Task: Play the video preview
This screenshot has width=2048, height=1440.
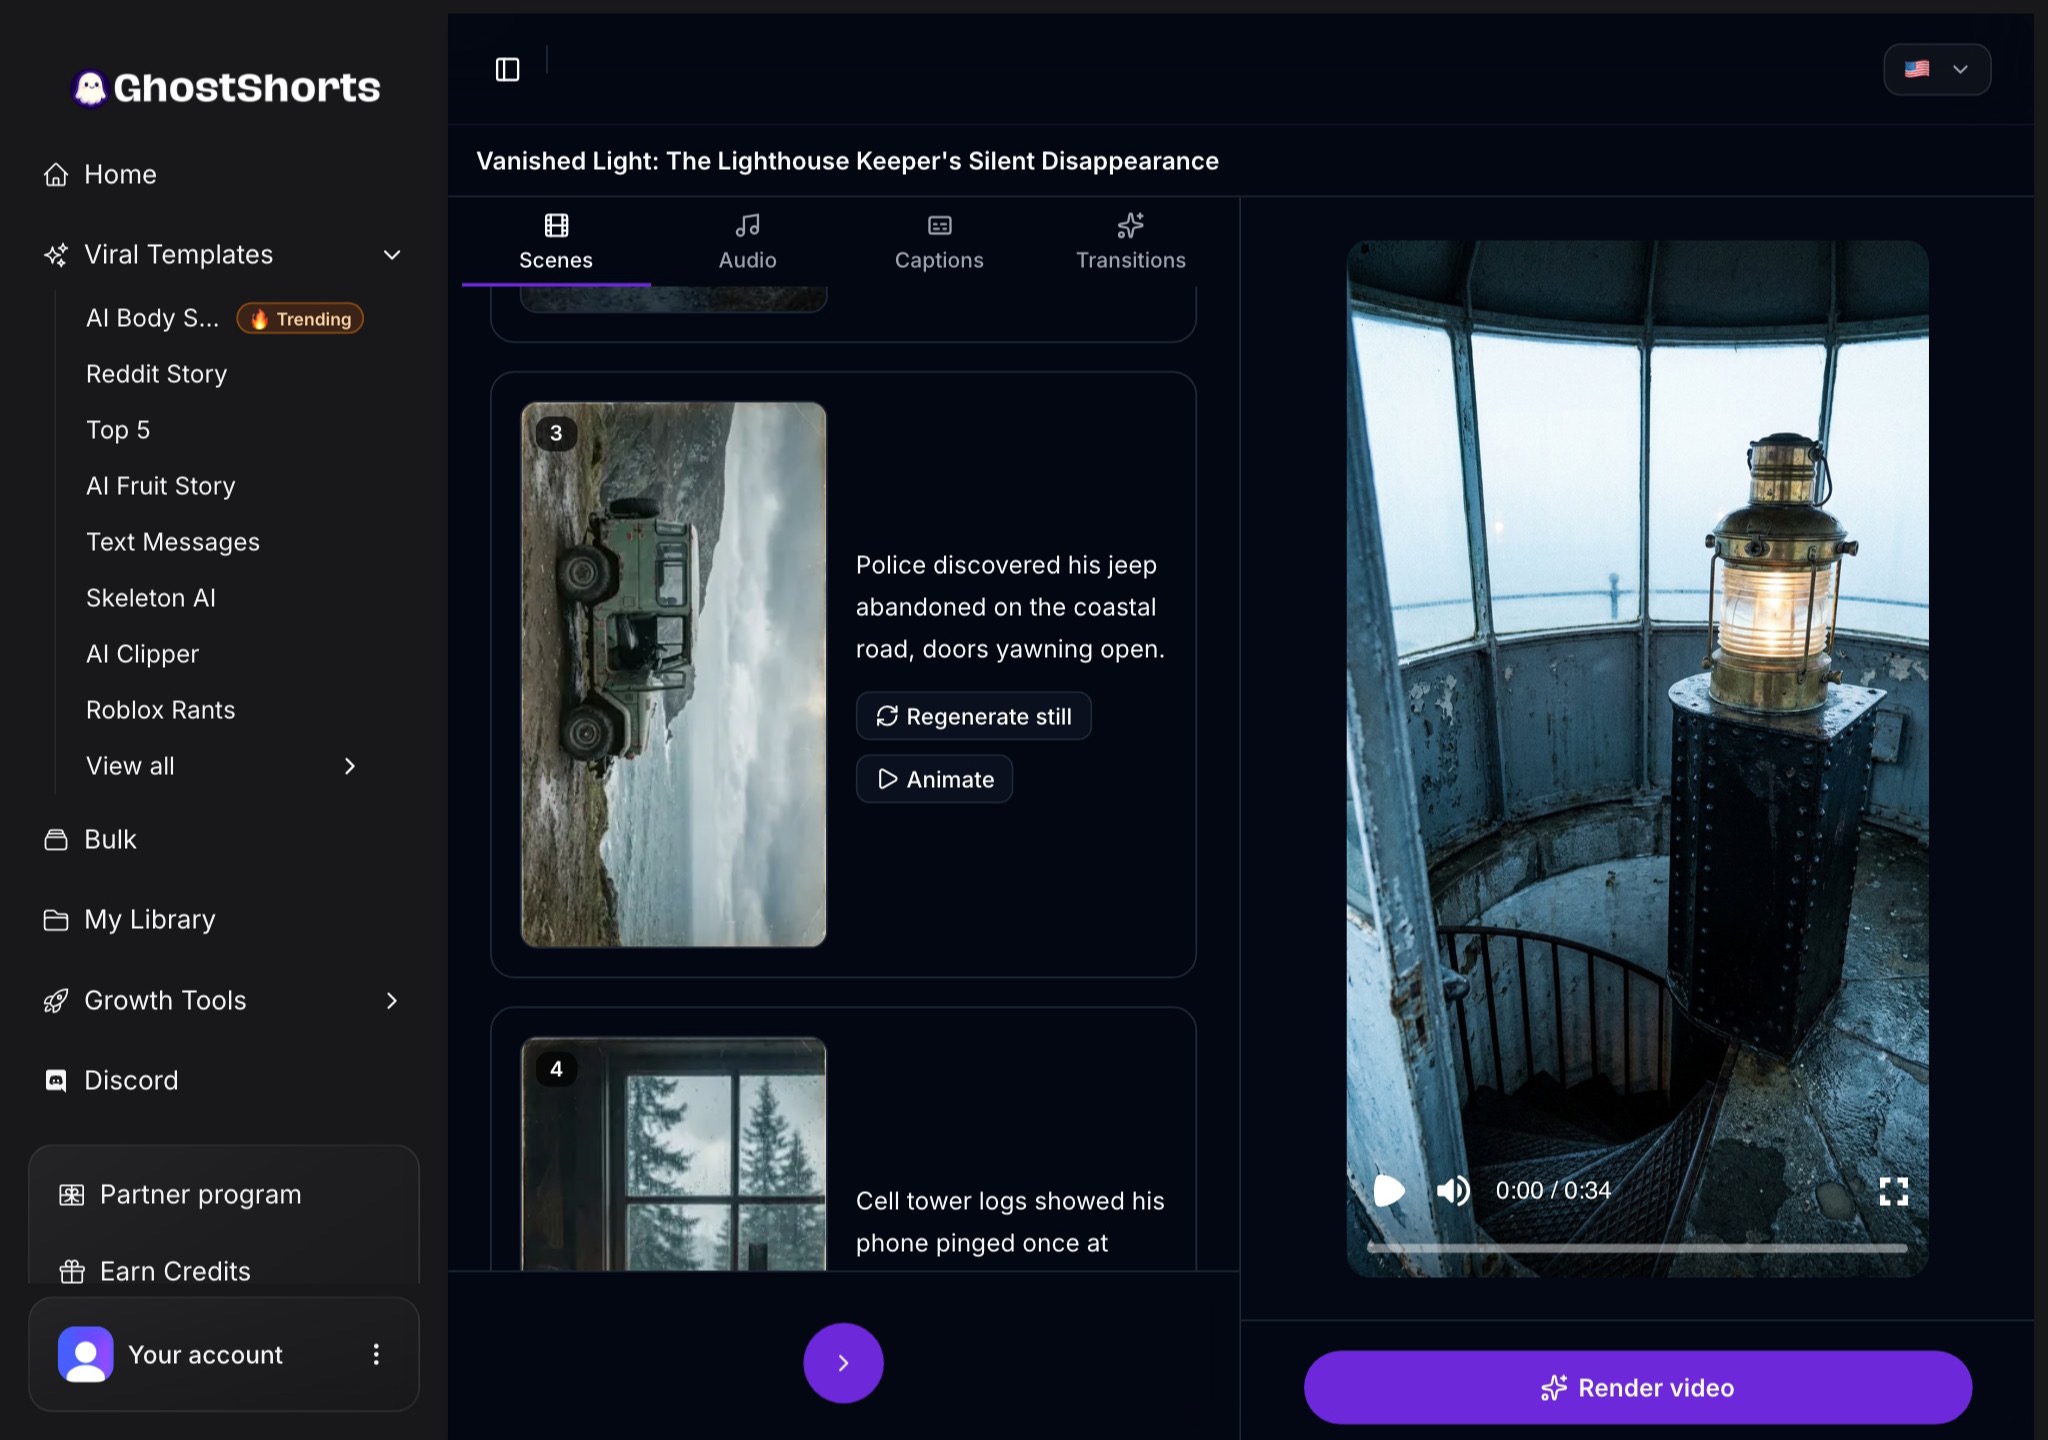Action: coord(1389,1190)
